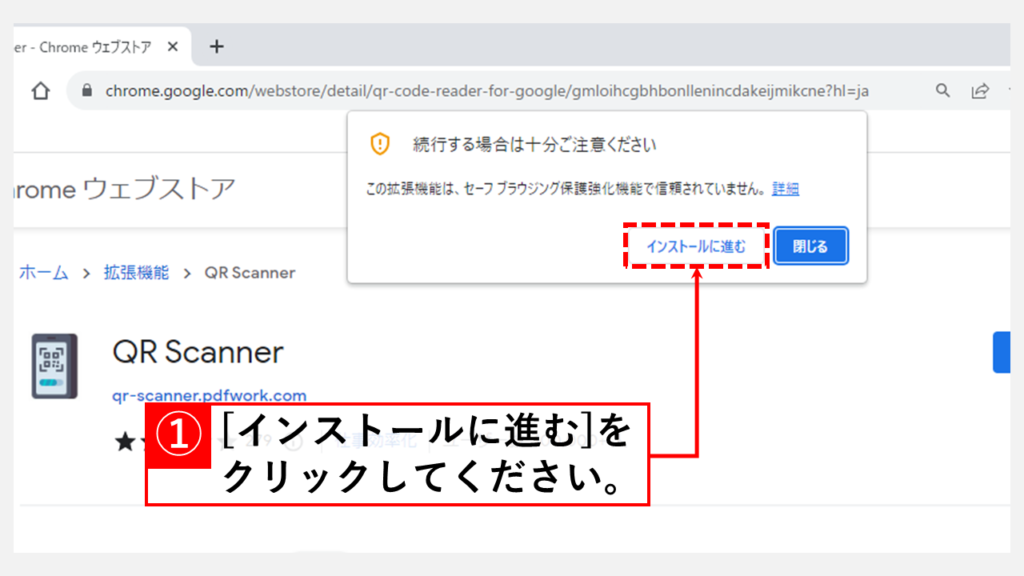Viewport: 1024px width, 576px height.
Task: Open a new tab with the plus button
Action: click(216, 47)
